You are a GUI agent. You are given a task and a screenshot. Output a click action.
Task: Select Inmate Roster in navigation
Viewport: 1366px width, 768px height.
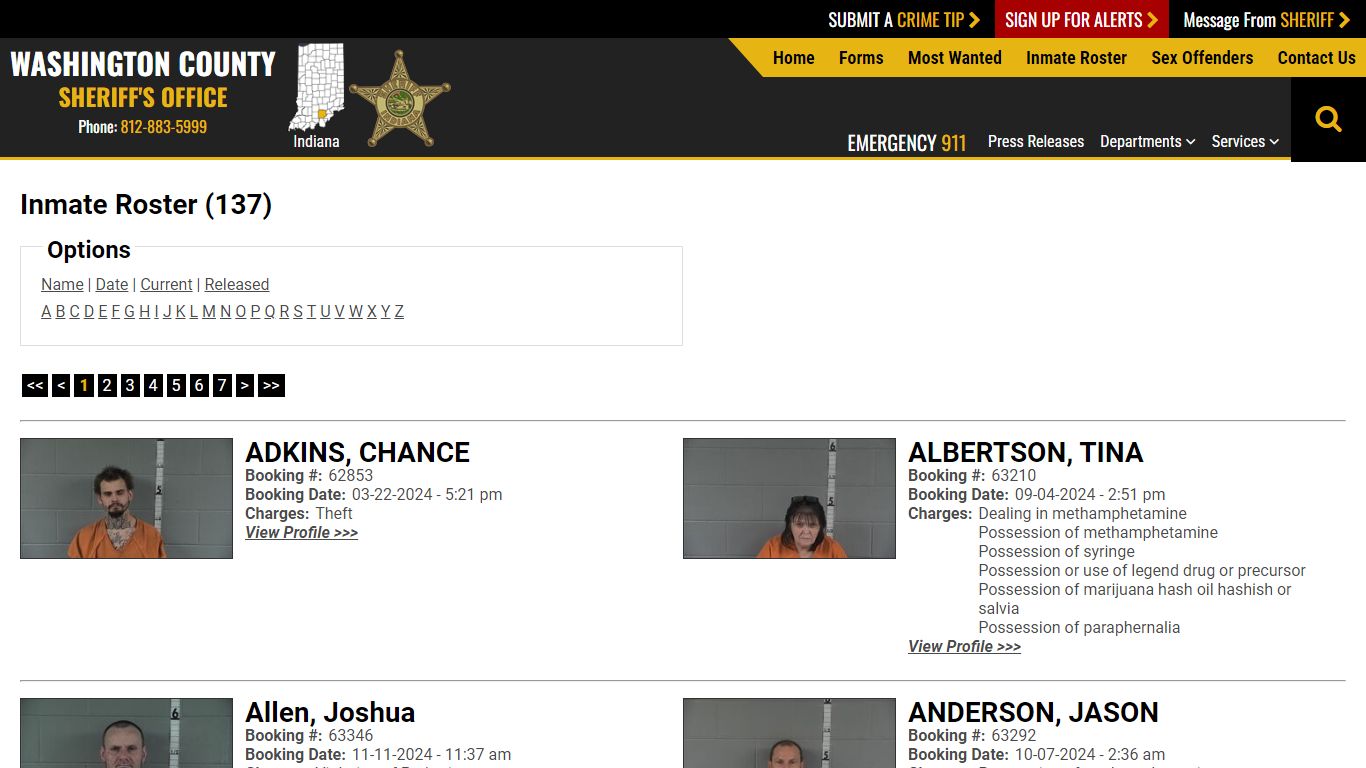(x=1076, y=58)
